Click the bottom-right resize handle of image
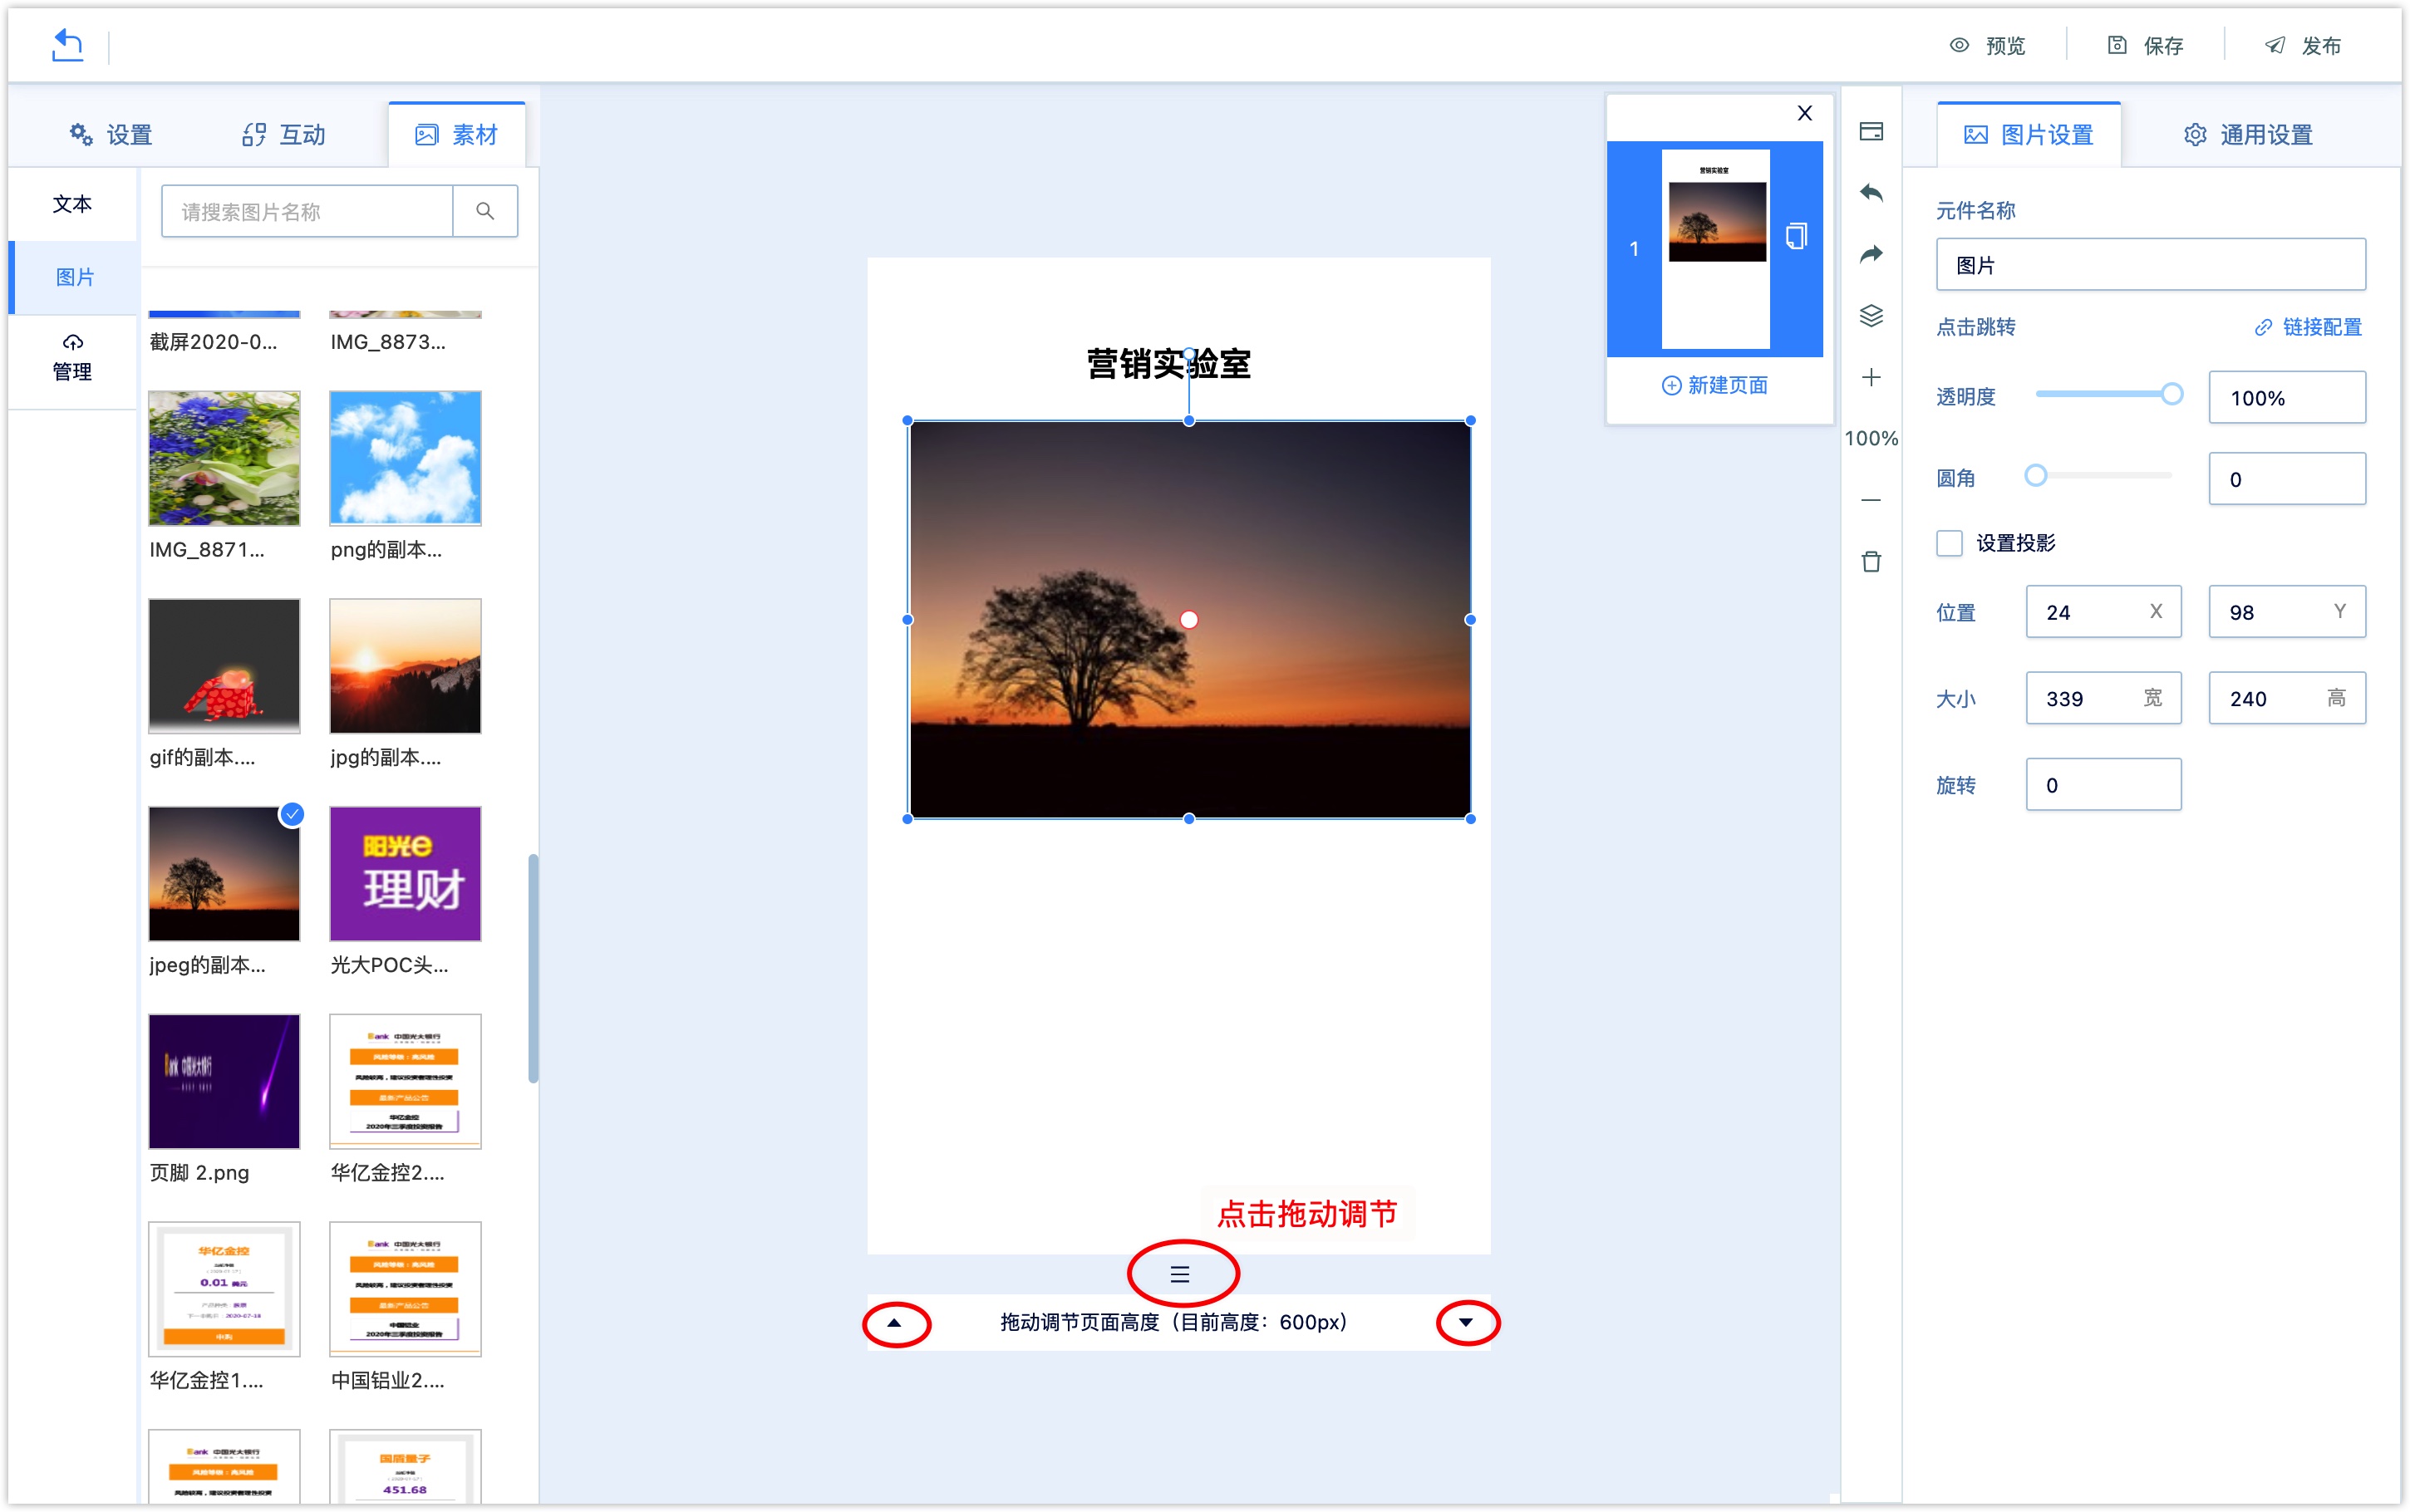 pyautogui.click(x=1470, y=819)
